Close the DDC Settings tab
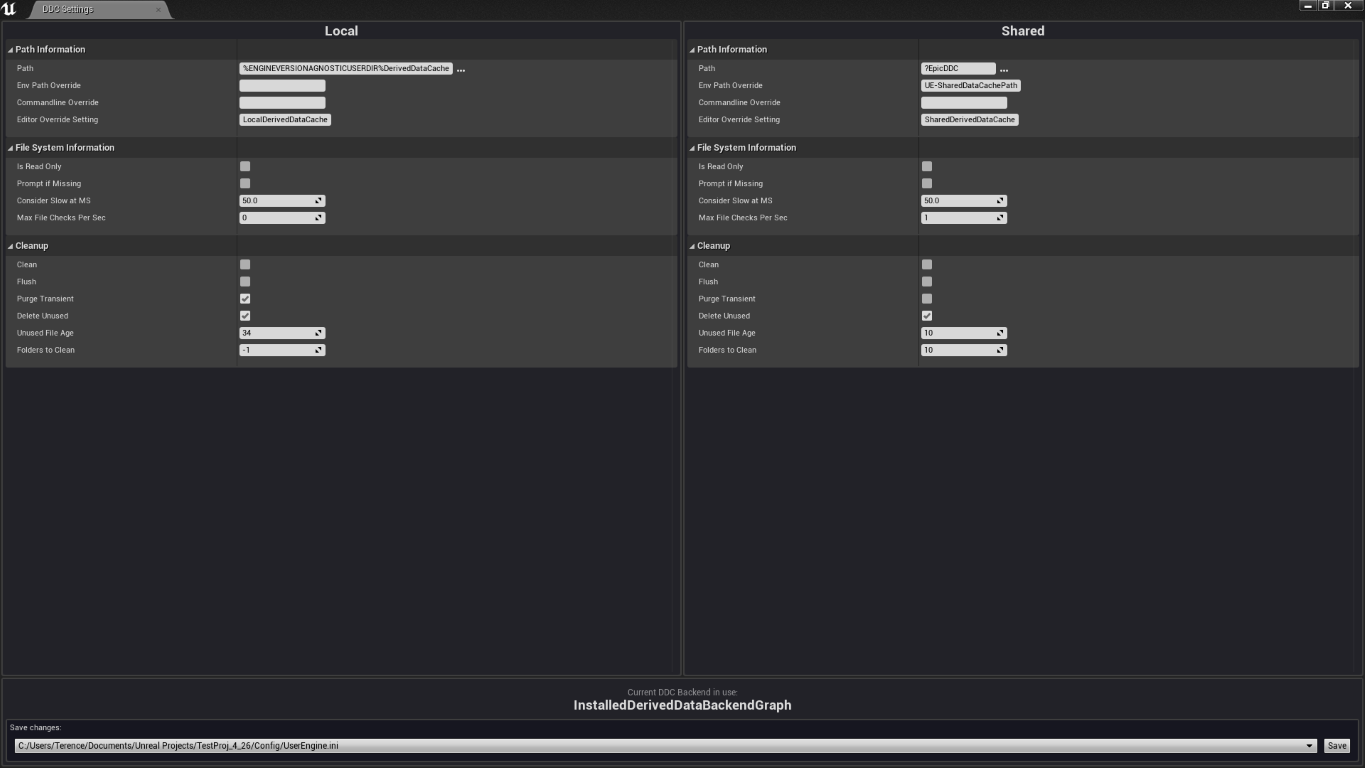Image resolution: width=1365 pixels, height=768 pixels. point(158,10)
